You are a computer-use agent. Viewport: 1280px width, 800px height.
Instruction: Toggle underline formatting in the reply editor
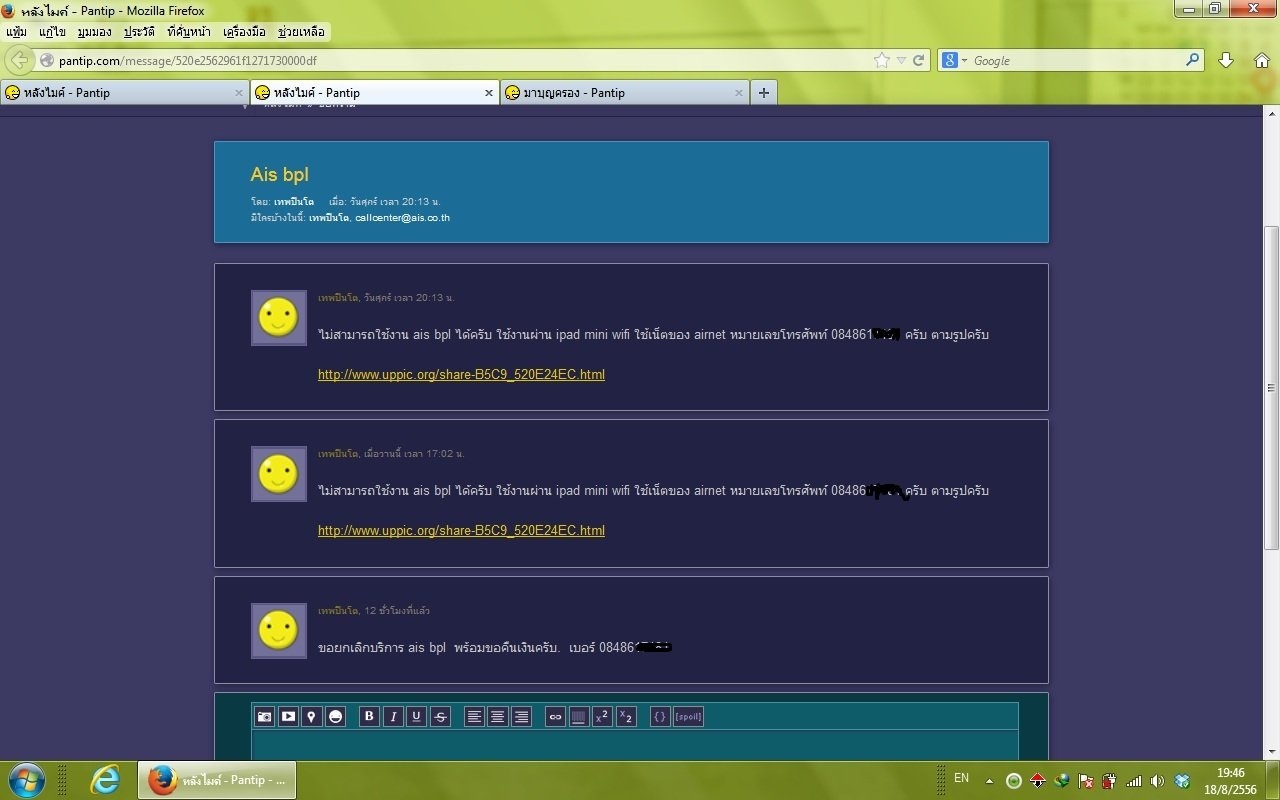pyautogui.click(x=417, y=716)
